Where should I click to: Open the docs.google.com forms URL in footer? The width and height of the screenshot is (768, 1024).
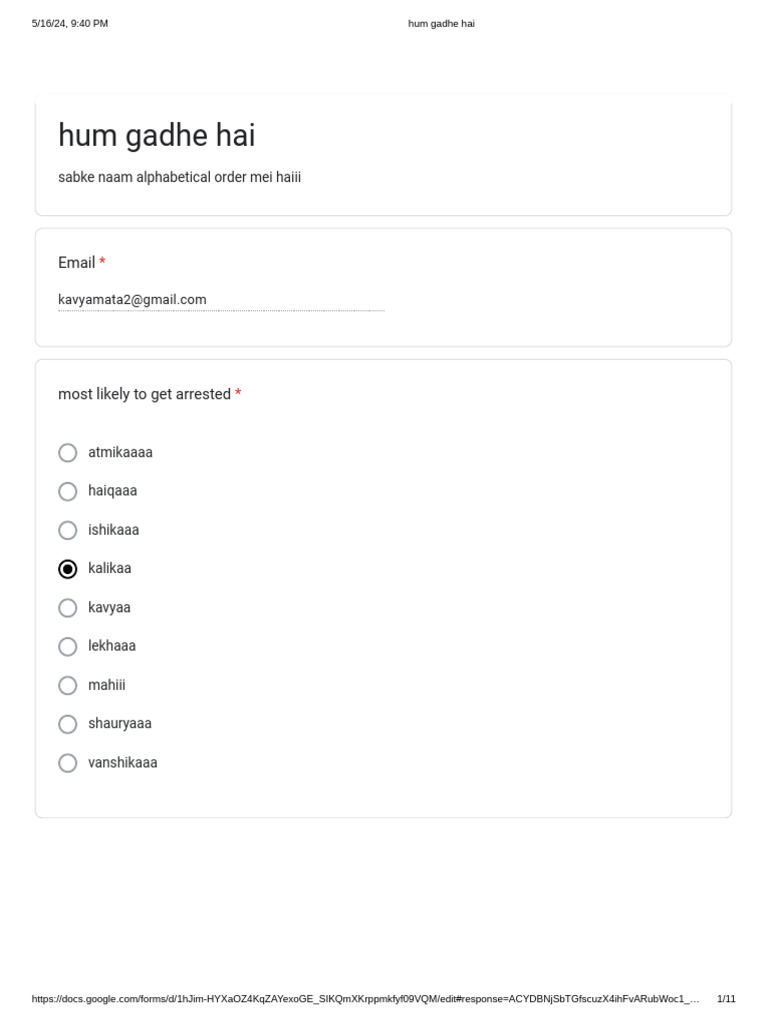[x=365, y=999]
